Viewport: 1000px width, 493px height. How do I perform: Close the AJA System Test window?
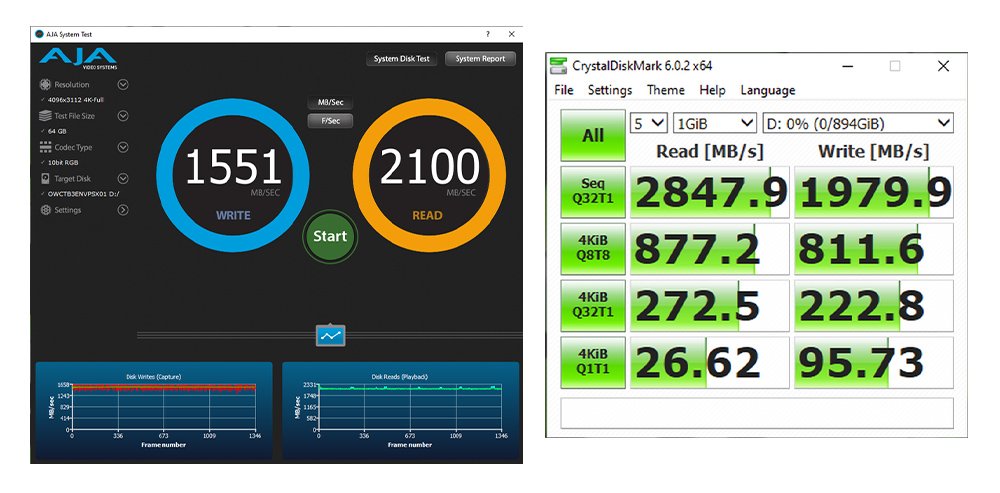pos(511,34)
